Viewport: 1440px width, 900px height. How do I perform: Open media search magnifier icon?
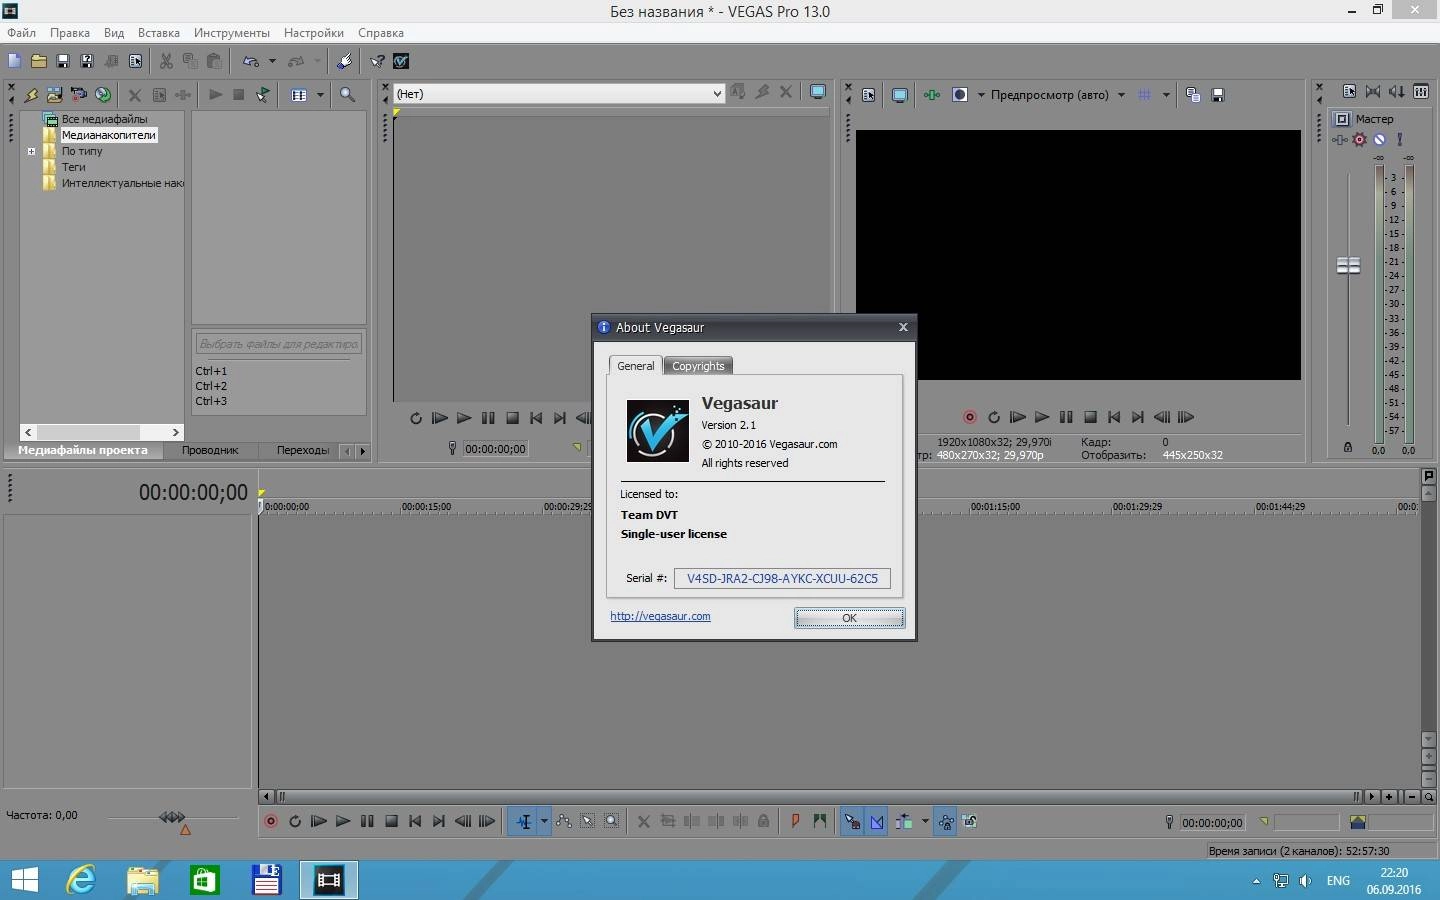click(x=347, y=95)
